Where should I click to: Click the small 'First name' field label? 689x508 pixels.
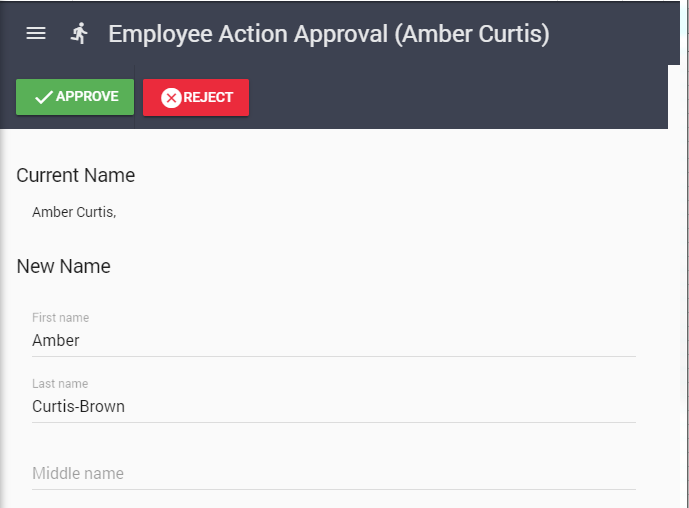click(x=60, y=318)
